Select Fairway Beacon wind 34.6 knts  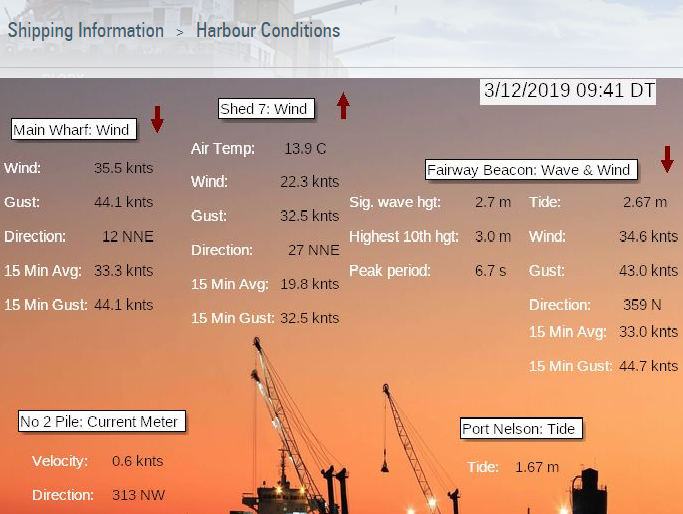(649, 237)
